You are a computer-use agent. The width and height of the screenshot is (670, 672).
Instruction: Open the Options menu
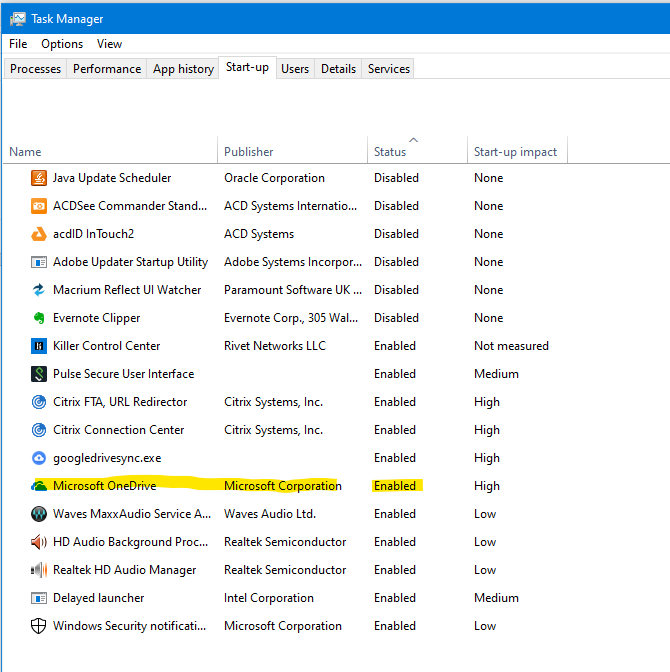[62, 44]
